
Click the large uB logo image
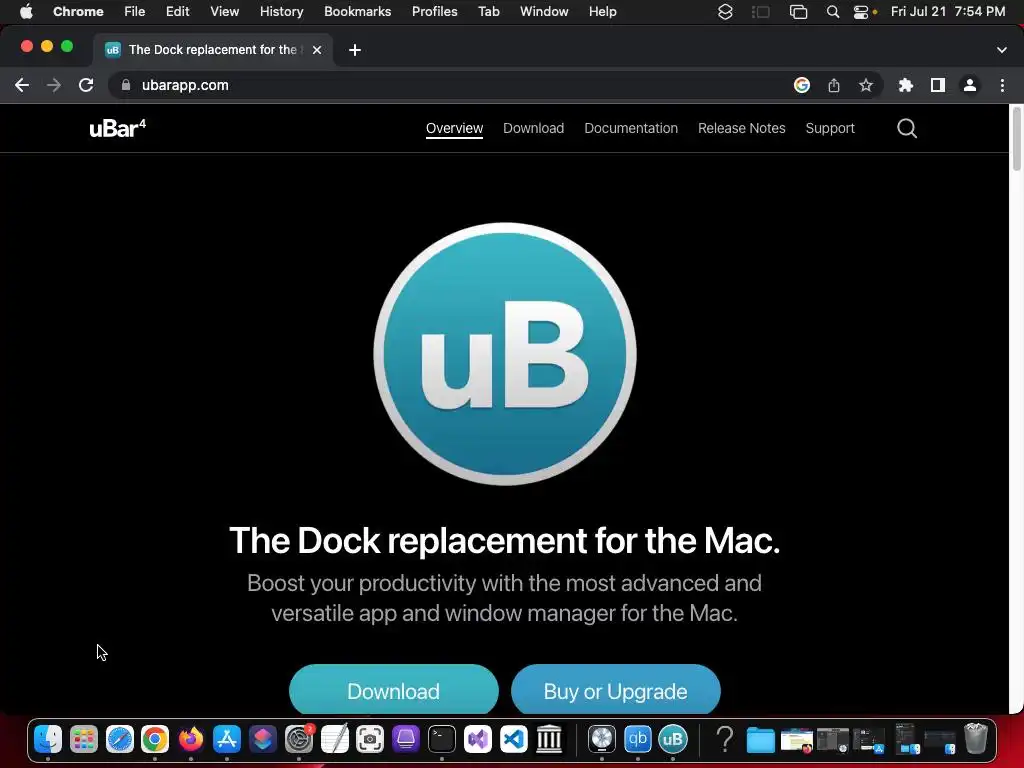click(505, 354)
